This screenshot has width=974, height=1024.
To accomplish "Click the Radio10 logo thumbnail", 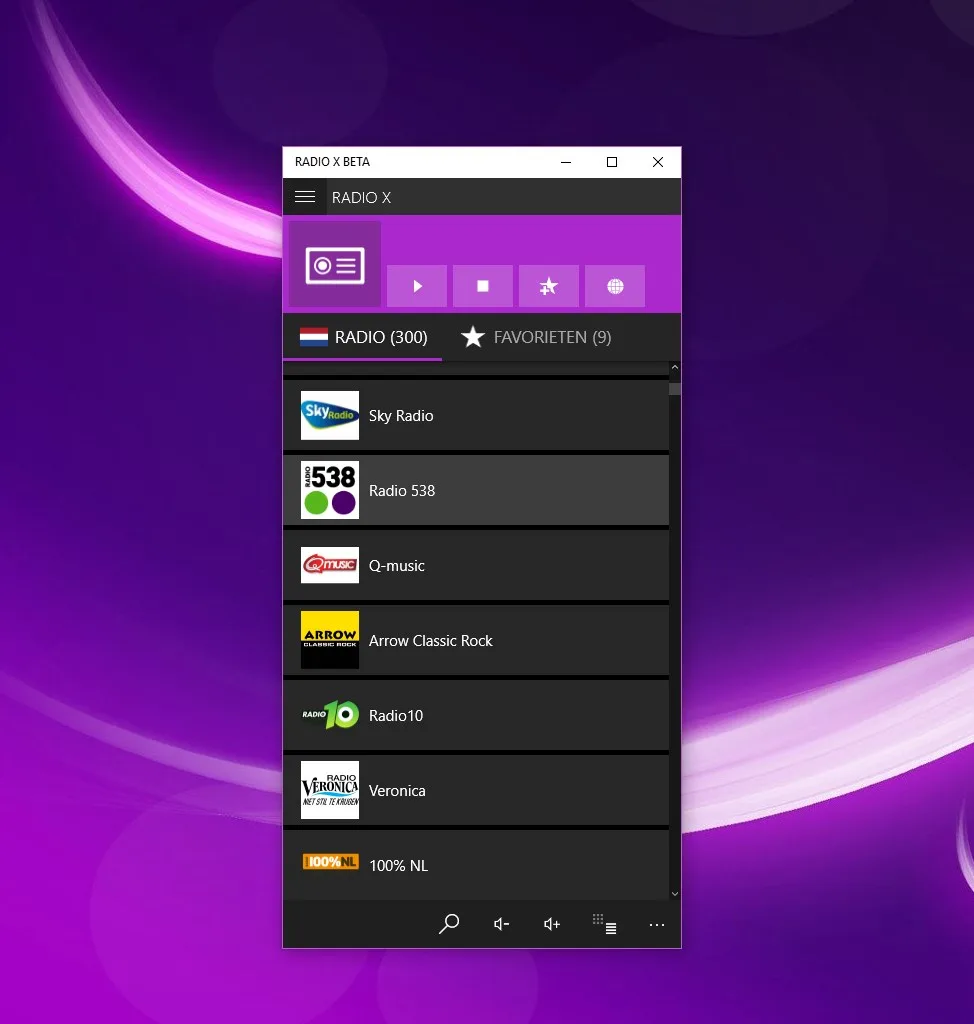I will tap(330, 715).
